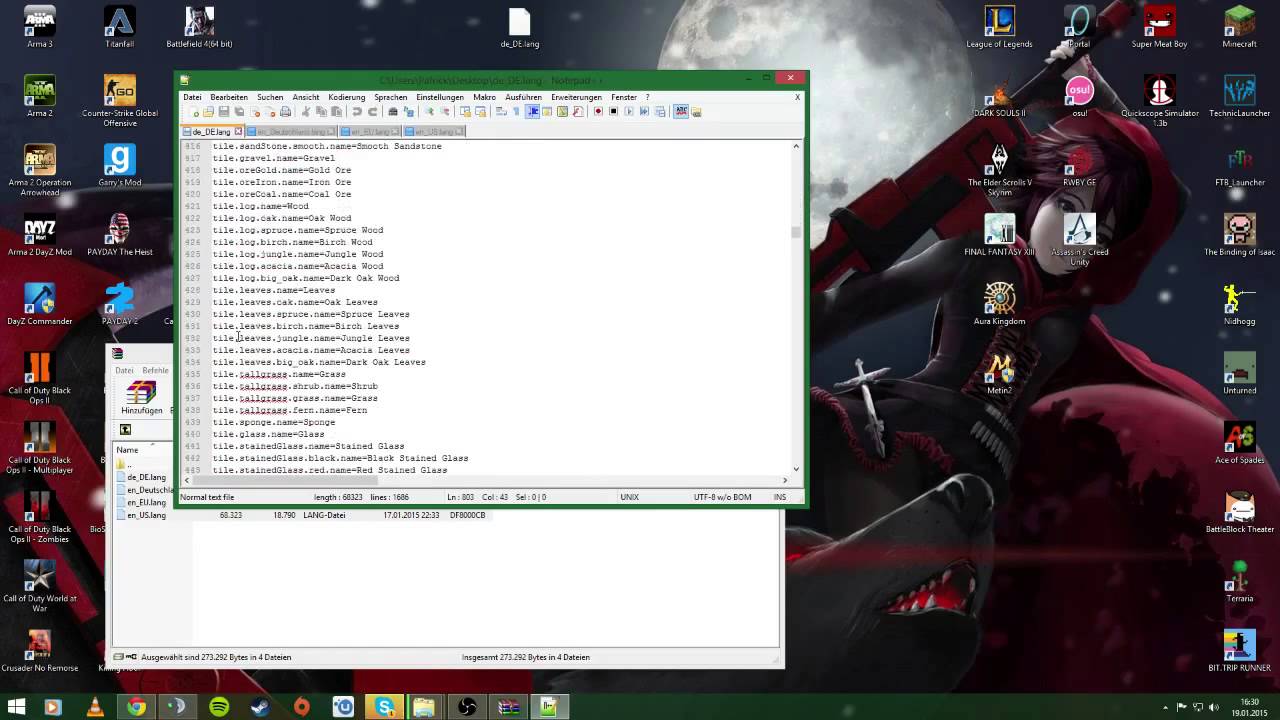This screenshot has height=720, width=1280.
Task: Click the New file icon in Notepad++ toolbar
Action: click(x=195, y=111)
